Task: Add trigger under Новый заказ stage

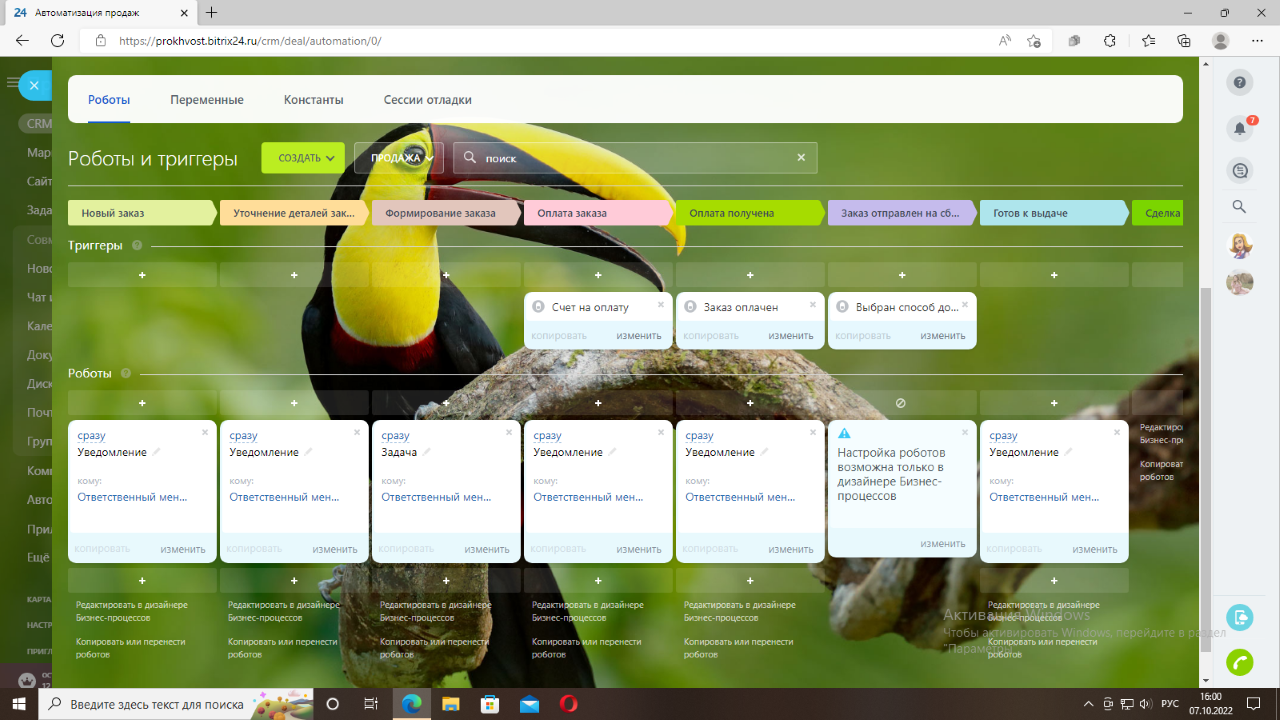Action: pos(142,275)
